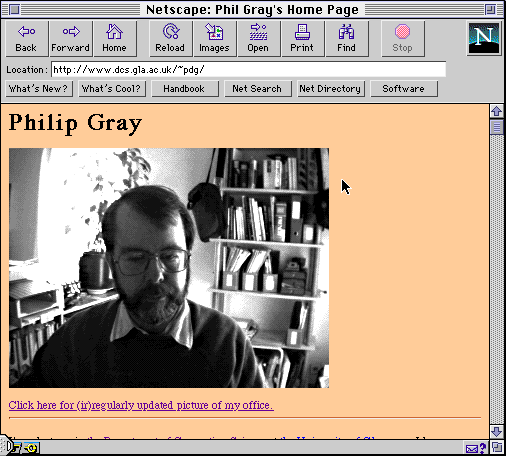
Task: Open the mail envelope icon
Action: tap(475, 448)
